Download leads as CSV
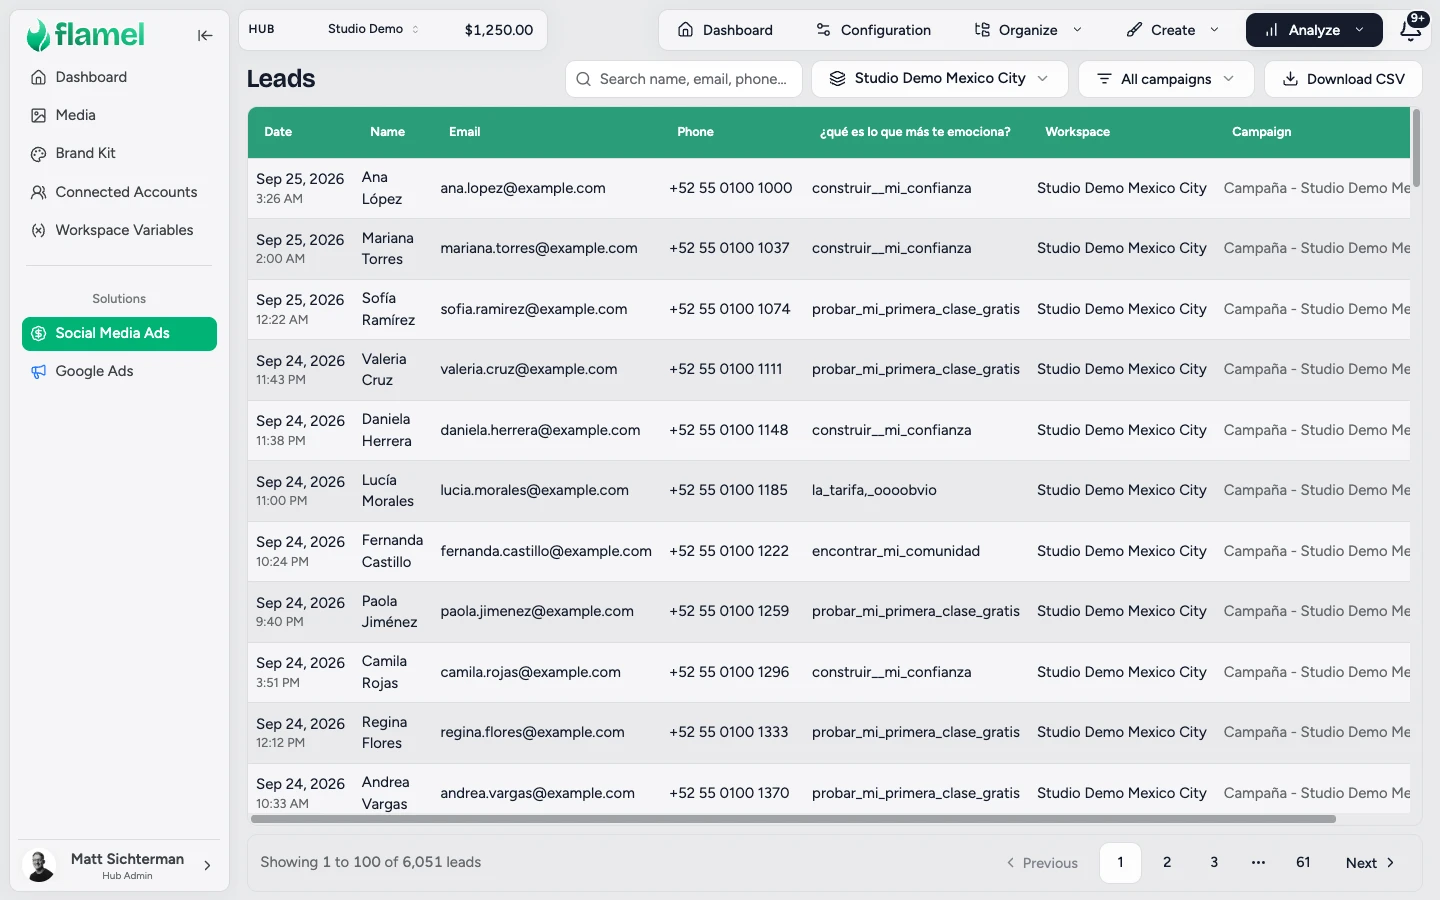The height and width of the screenshot is (900, 1440). click(1343, 79)
